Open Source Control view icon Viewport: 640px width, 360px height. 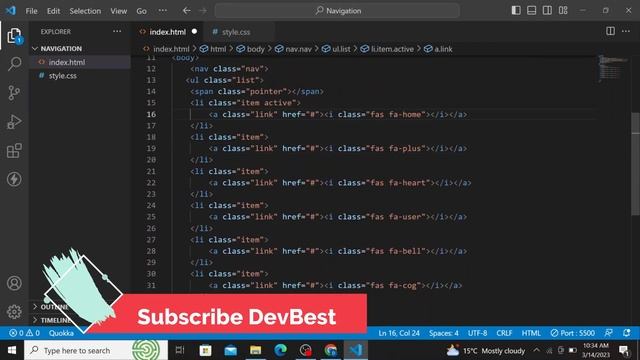[x=14, y=93]
